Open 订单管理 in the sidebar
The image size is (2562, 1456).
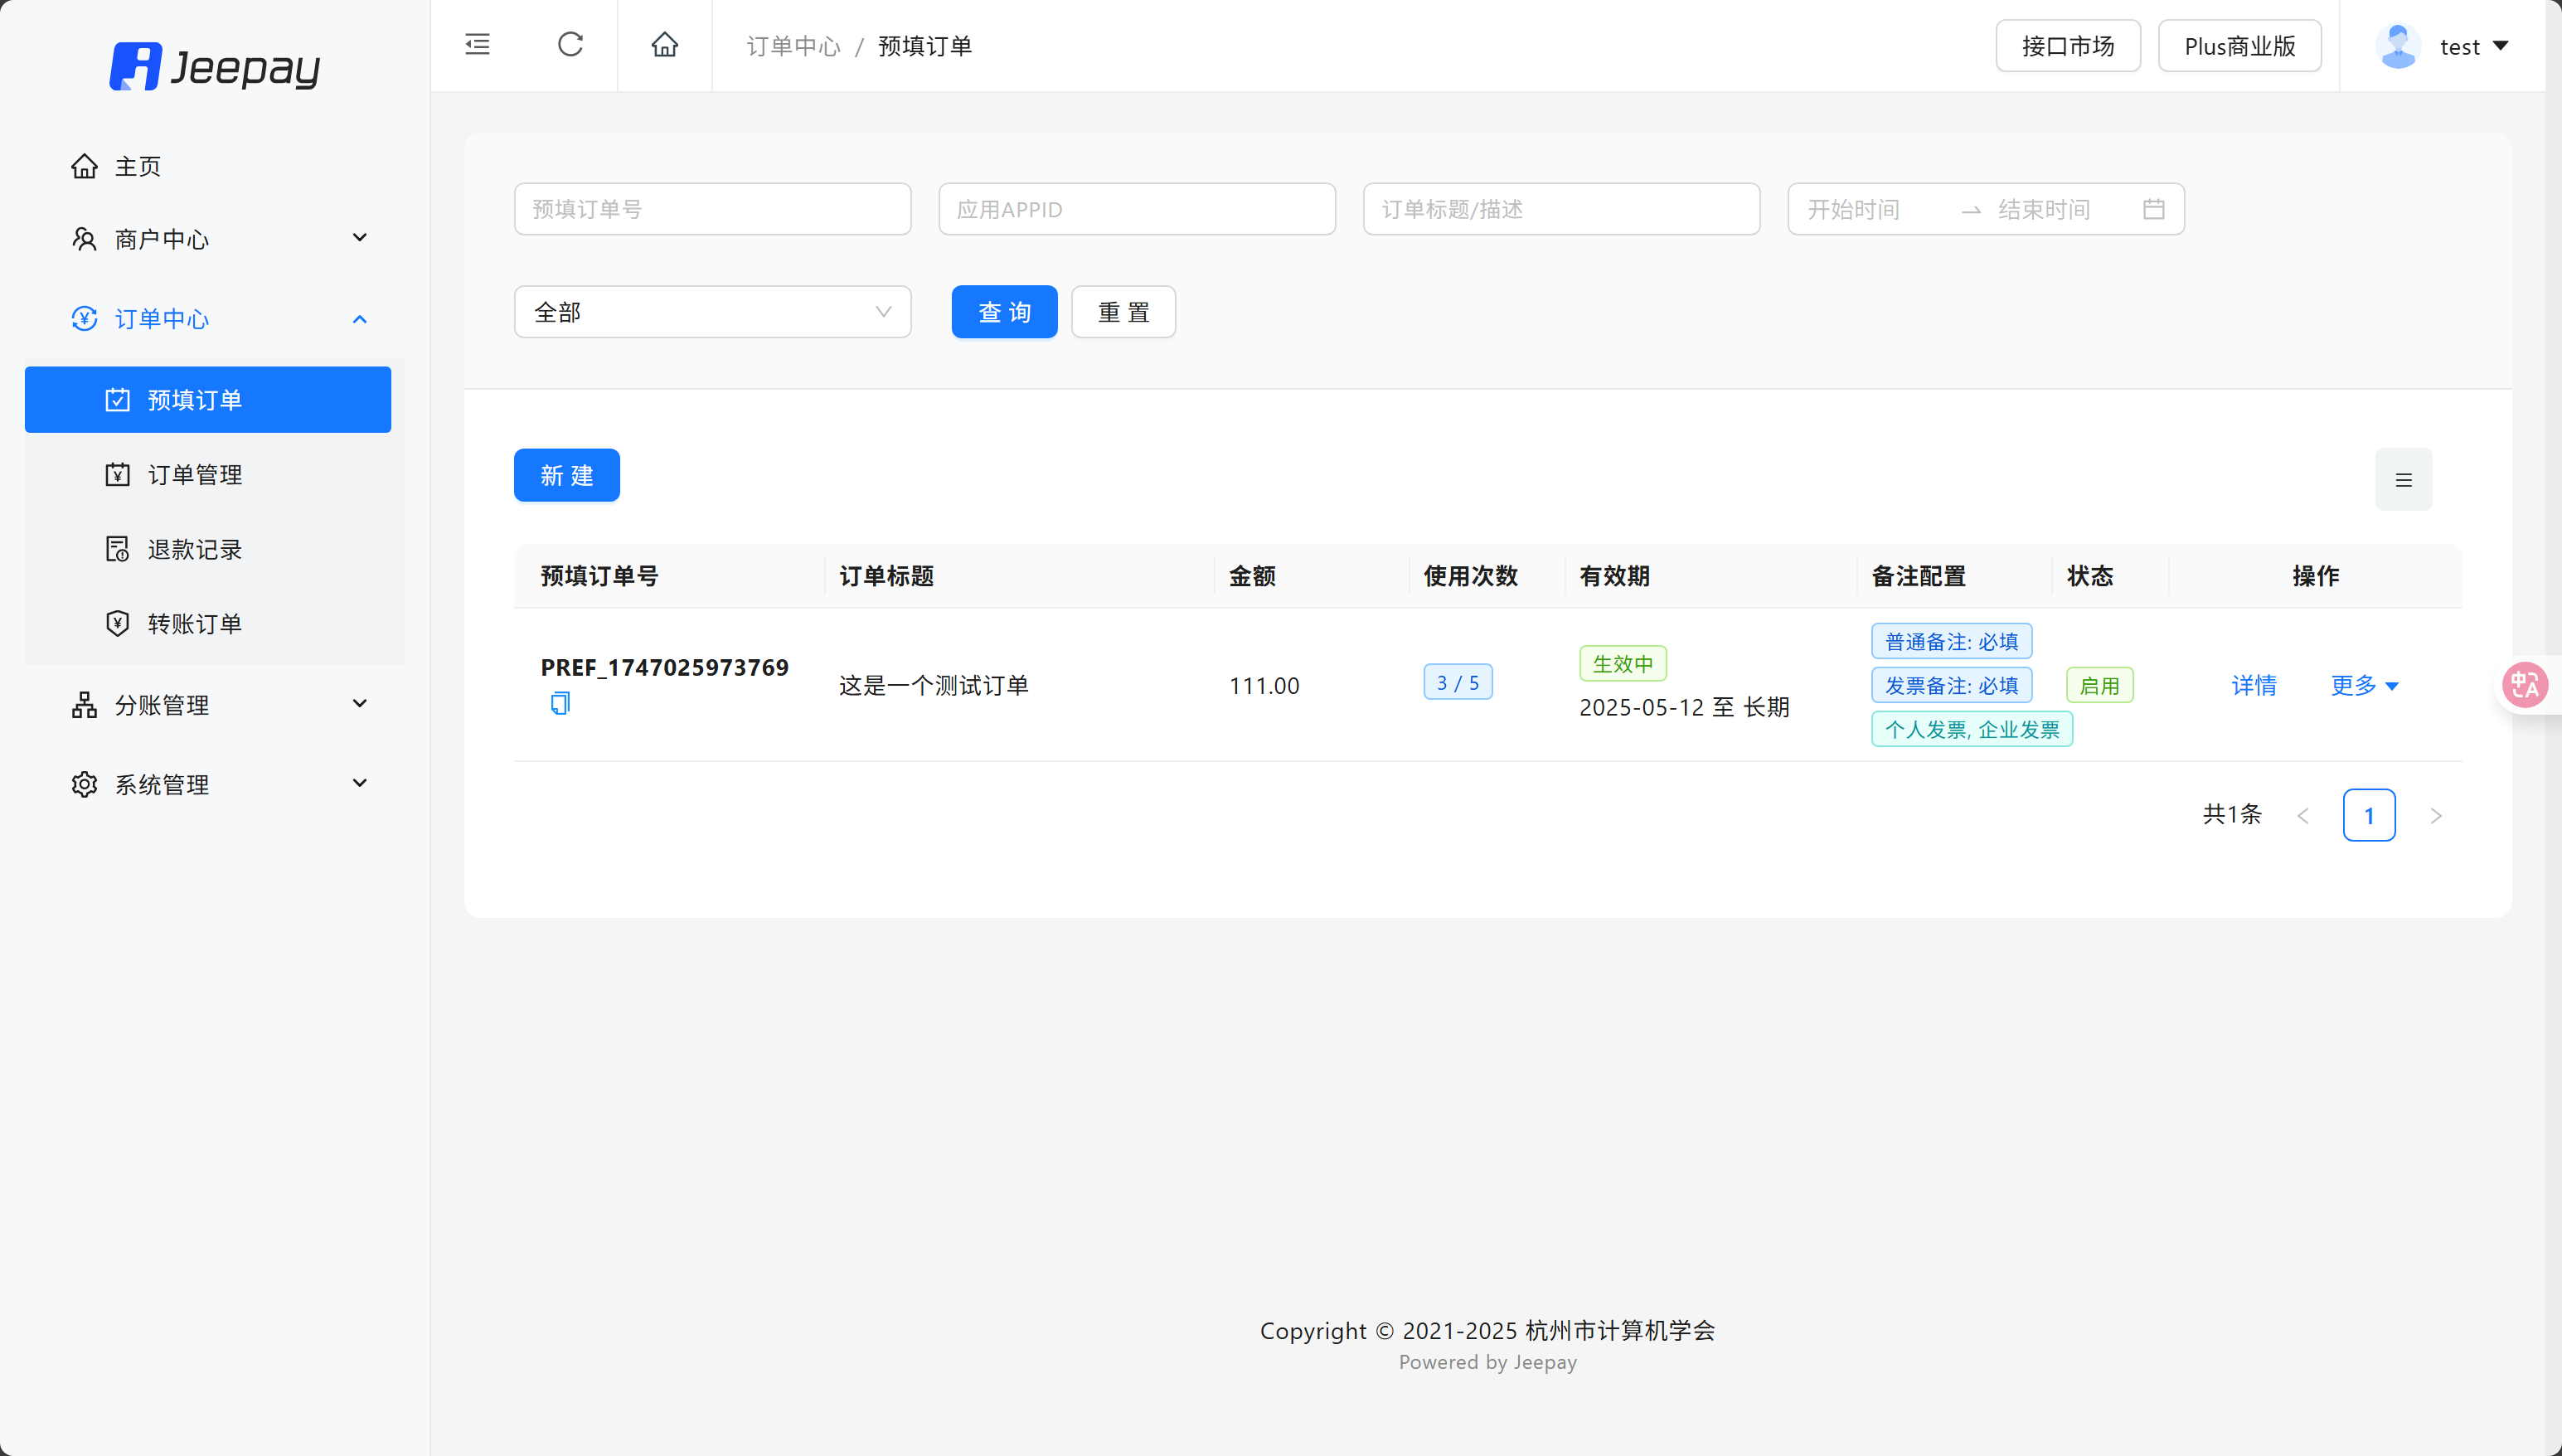coord(195,475)
